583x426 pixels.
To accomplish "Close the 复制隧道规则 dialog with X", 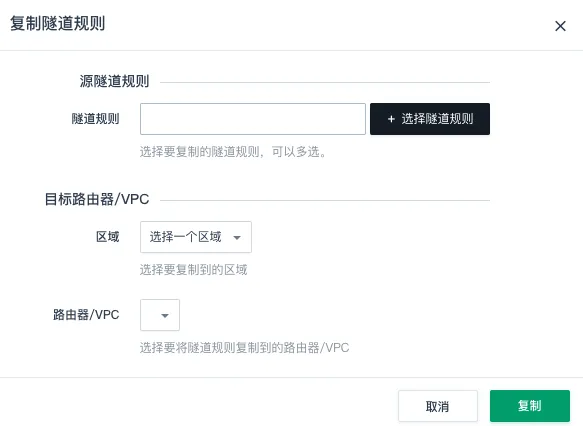I will coord(560,26).
